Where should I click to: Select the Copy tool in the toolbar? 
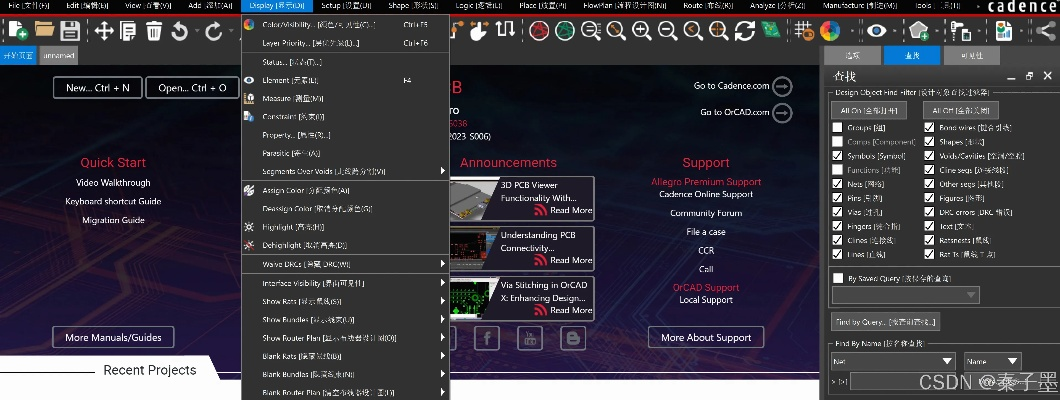click(x=128, y=30)
